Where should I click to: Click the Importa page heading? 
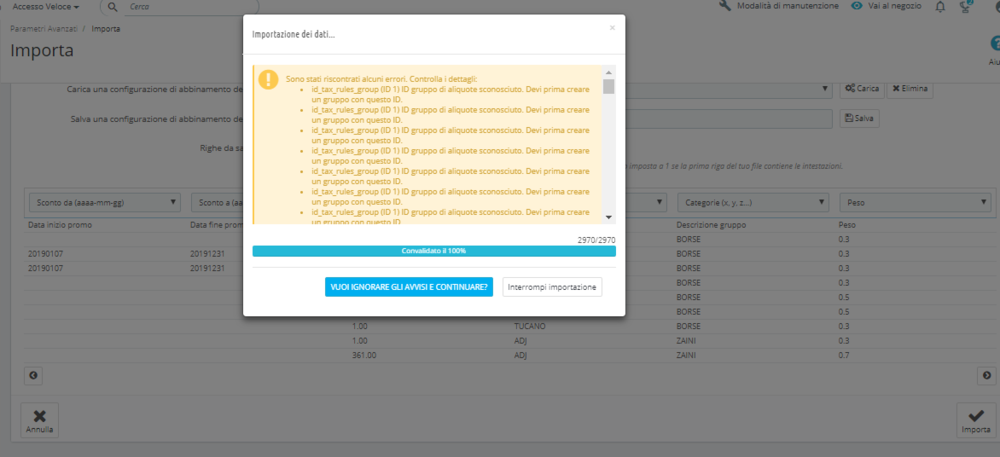[41, 51]
